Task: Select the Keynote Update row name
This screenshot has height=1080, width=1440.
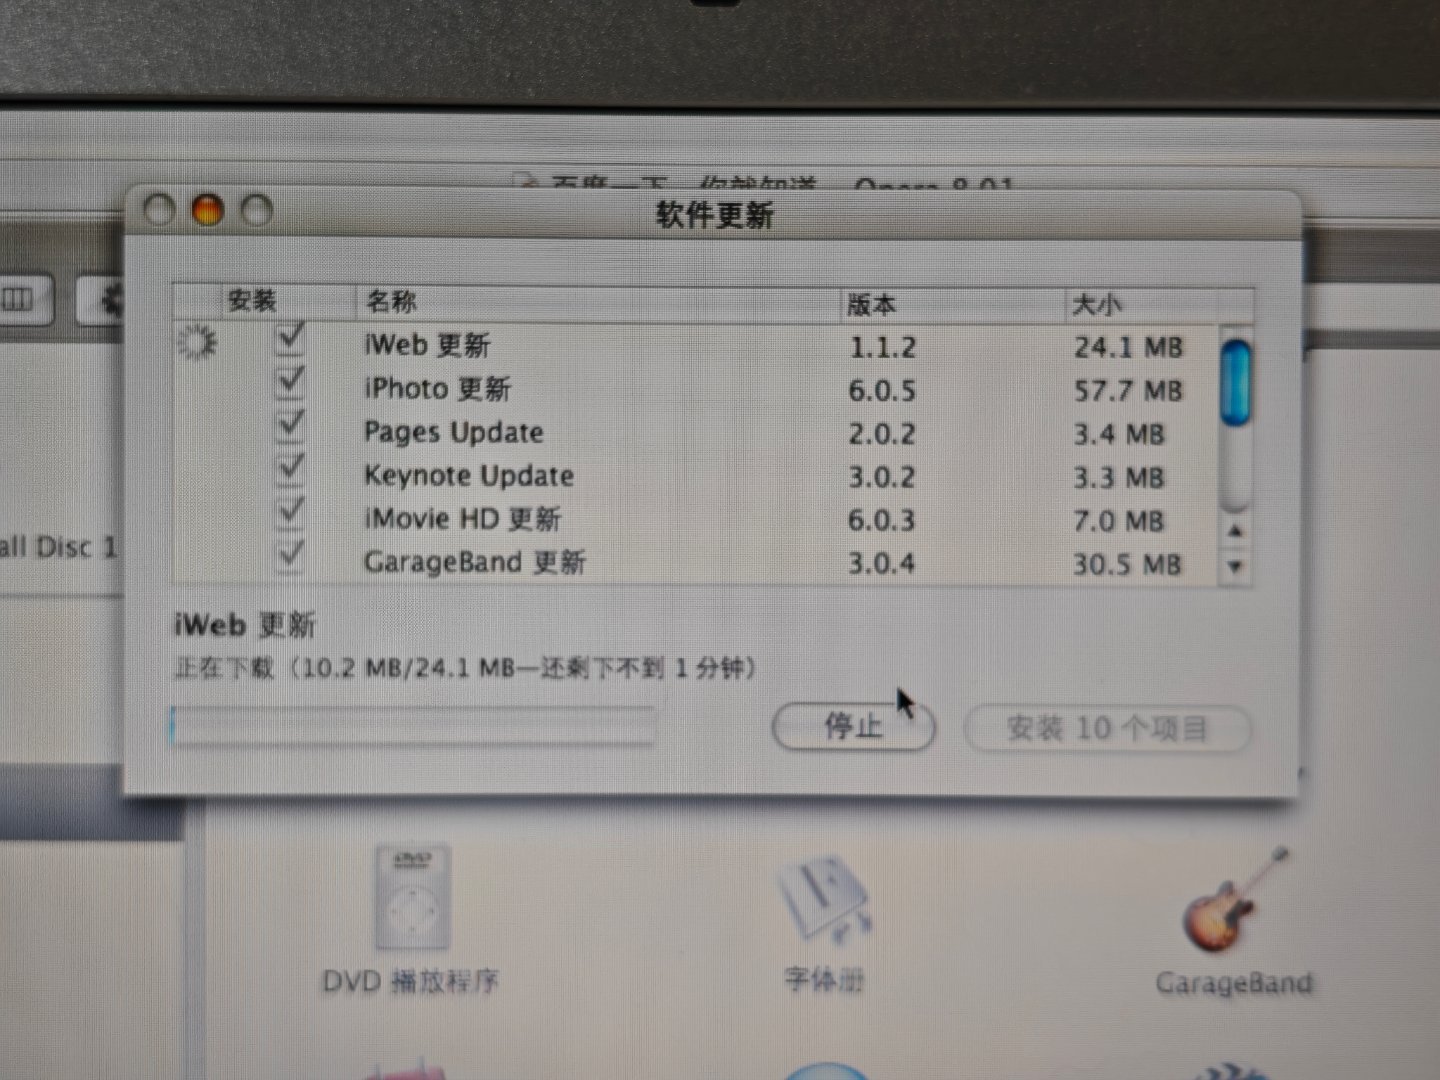Action: click(468, 475)
